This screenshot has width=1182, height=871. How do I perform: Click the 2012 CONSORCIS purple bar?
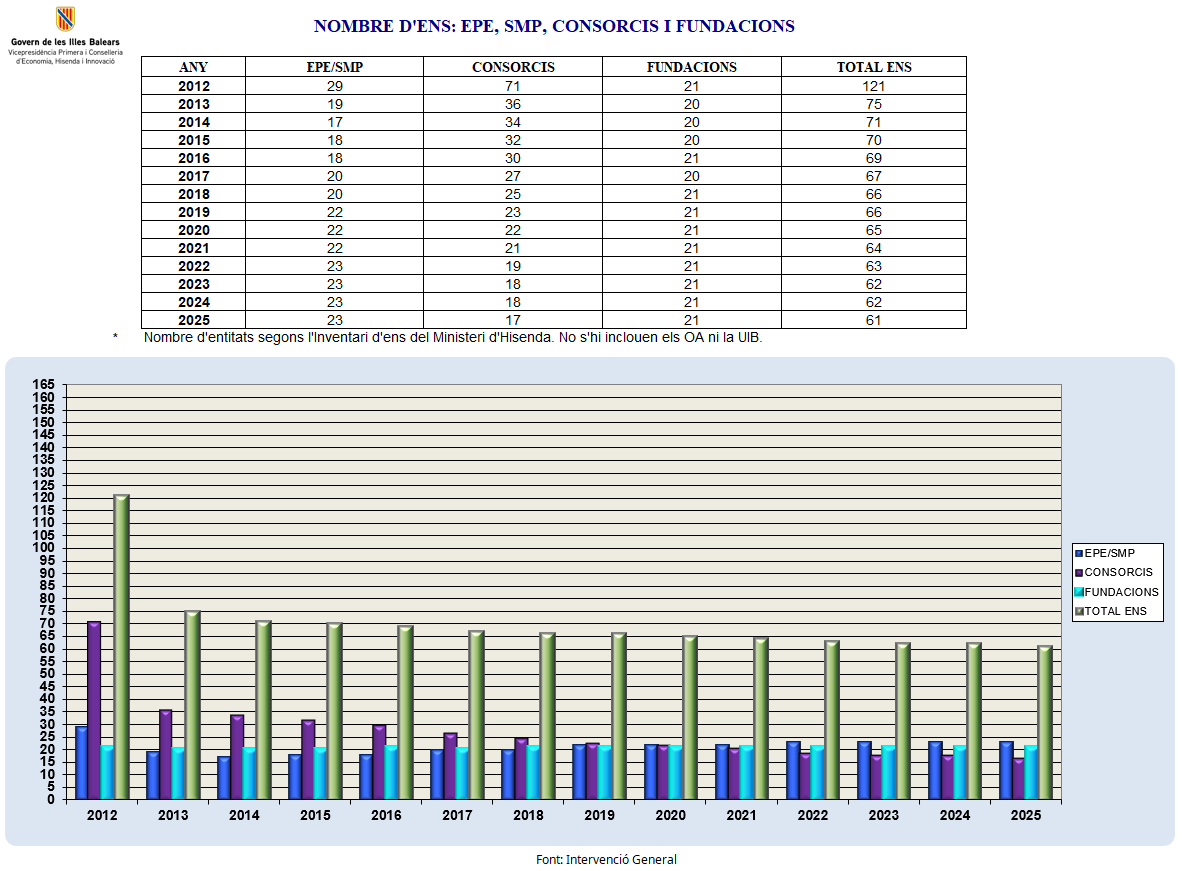[x=93, y=710]
